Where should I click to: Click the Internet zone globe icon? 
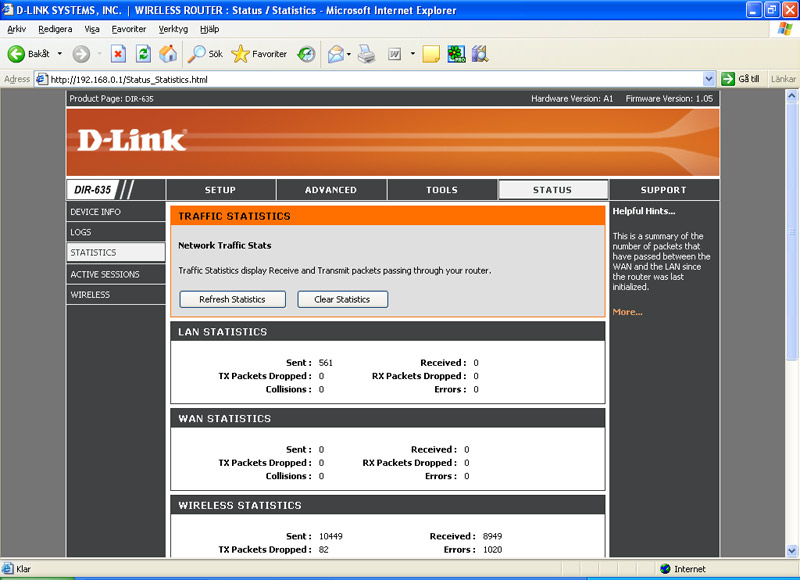(665, 568)
